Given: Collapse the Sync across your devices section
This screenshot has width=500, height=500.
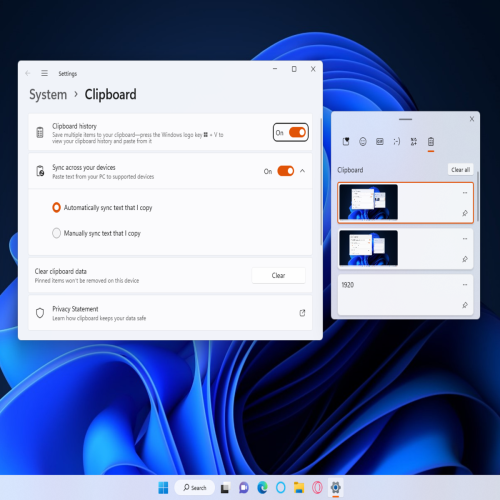Looking at the screenshot, I should [302, 171].
